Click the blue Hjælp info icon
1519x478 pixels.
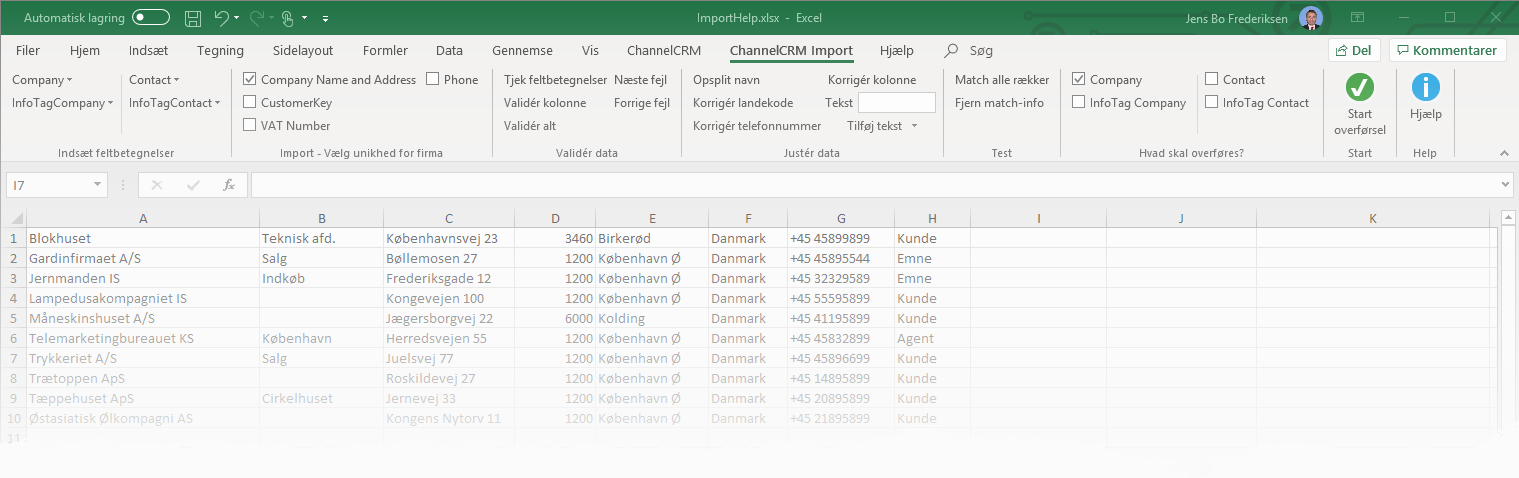[x=1425, y=87]
